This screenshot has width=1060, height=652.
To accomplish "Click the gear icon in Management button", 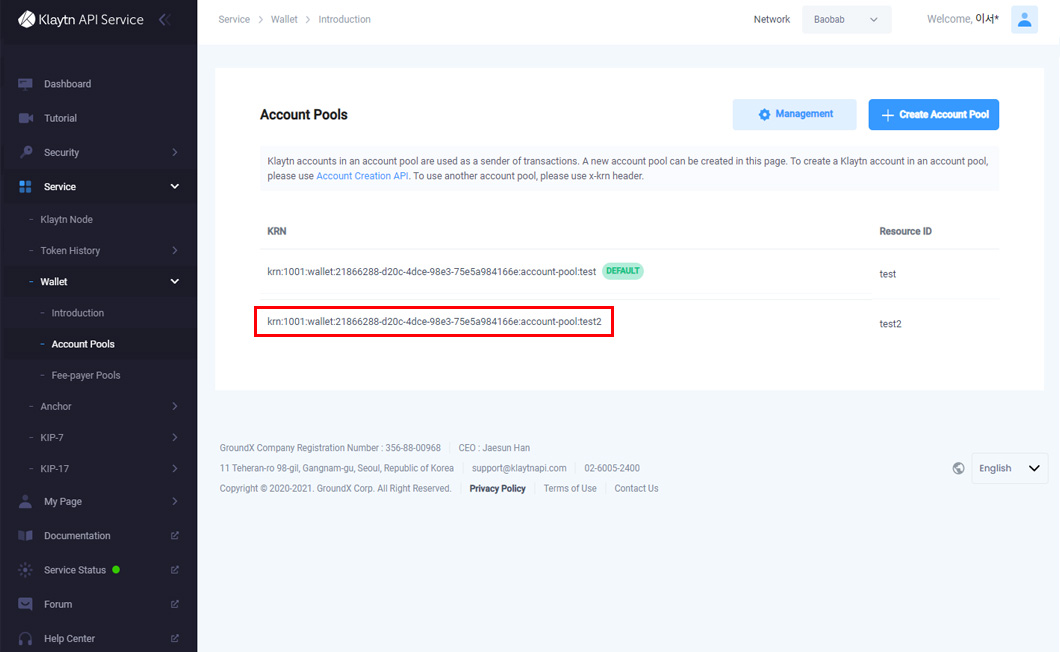I will point(764,114).
